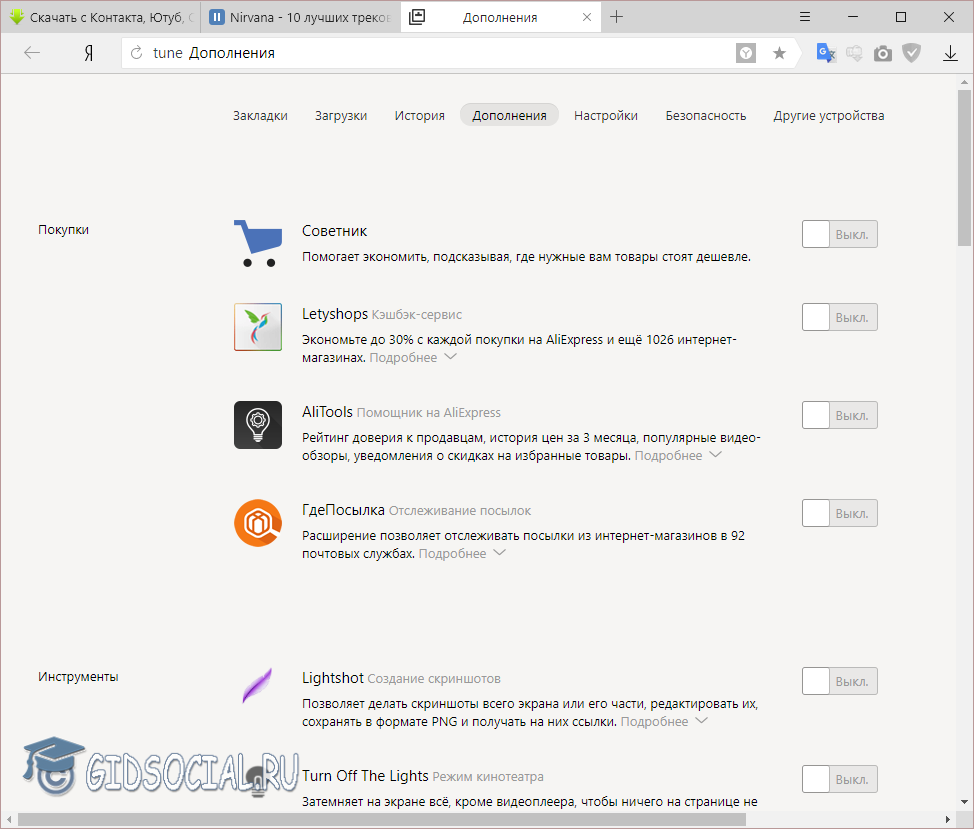Click the Советник extension title
This screenshot has width=974, height=829.
[334, 231]
